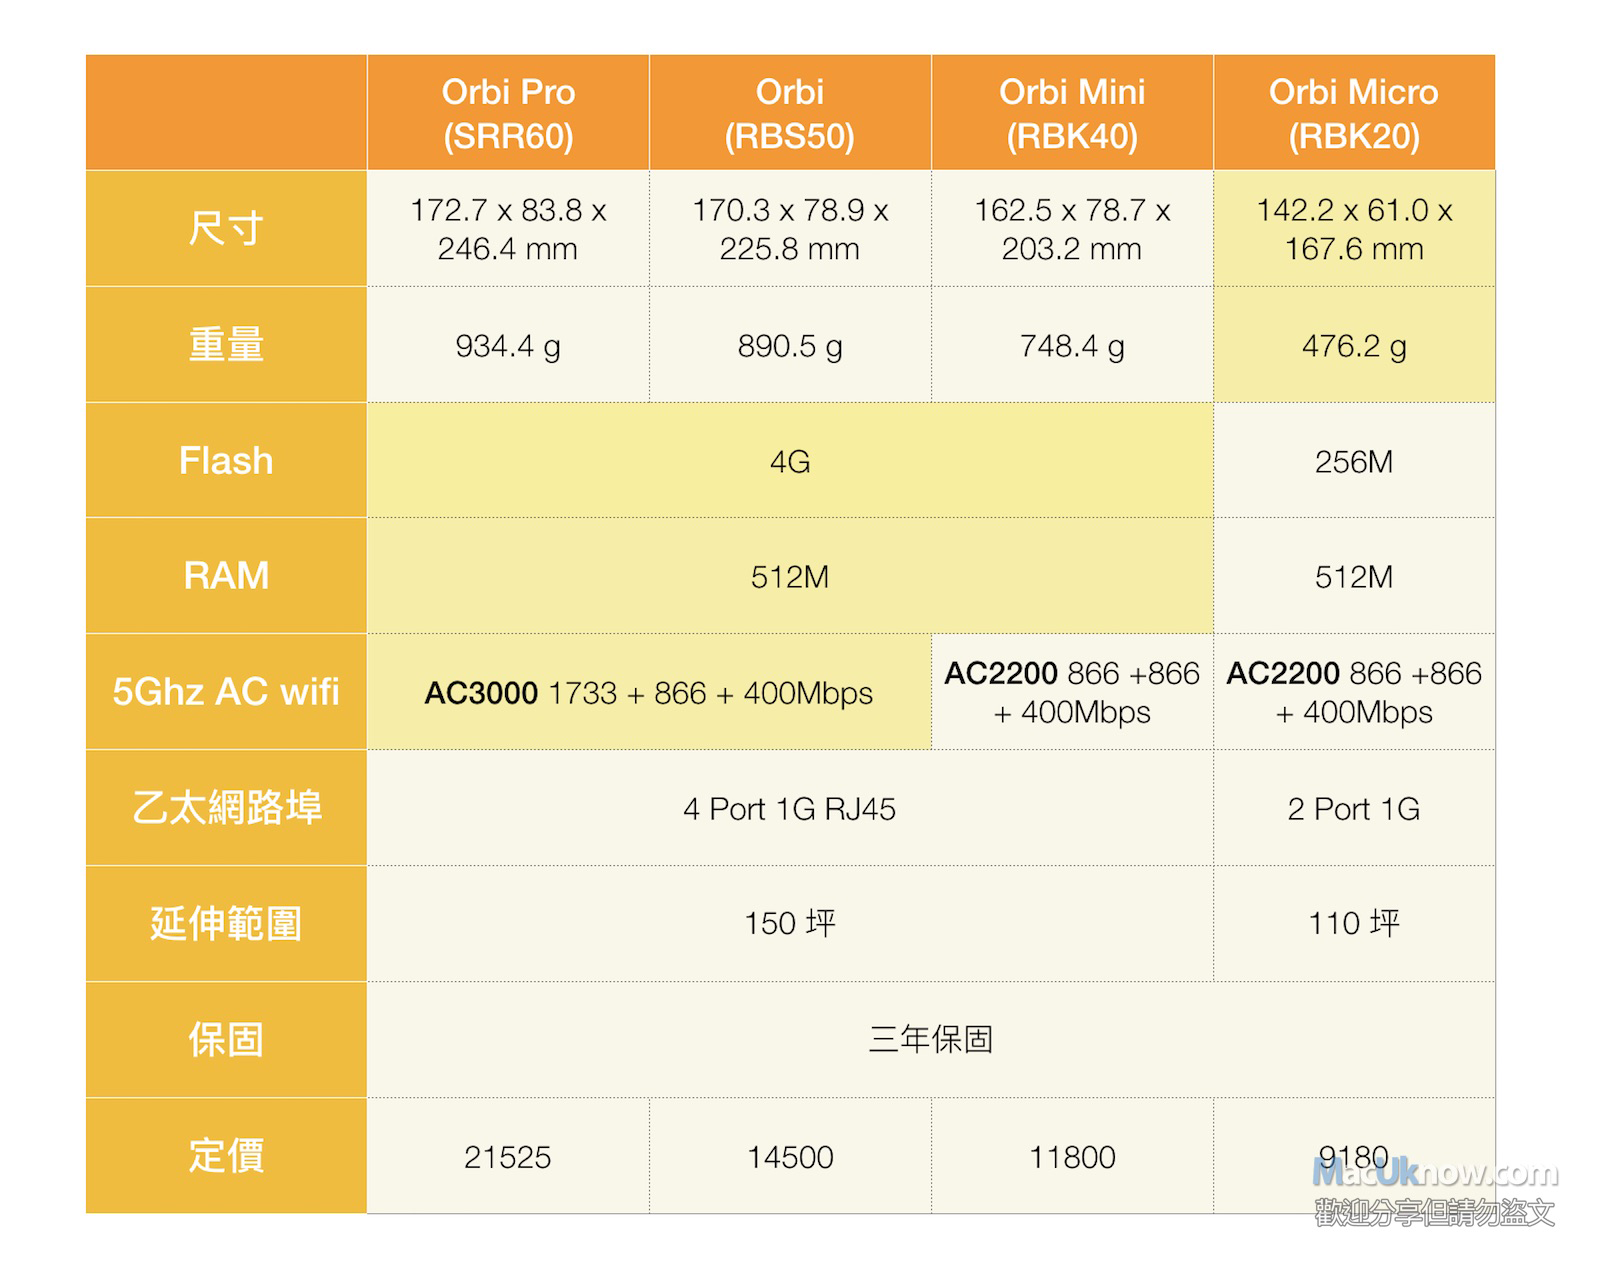Click the 尺寸 row label
The image size is (1600, 1268).
226,229
